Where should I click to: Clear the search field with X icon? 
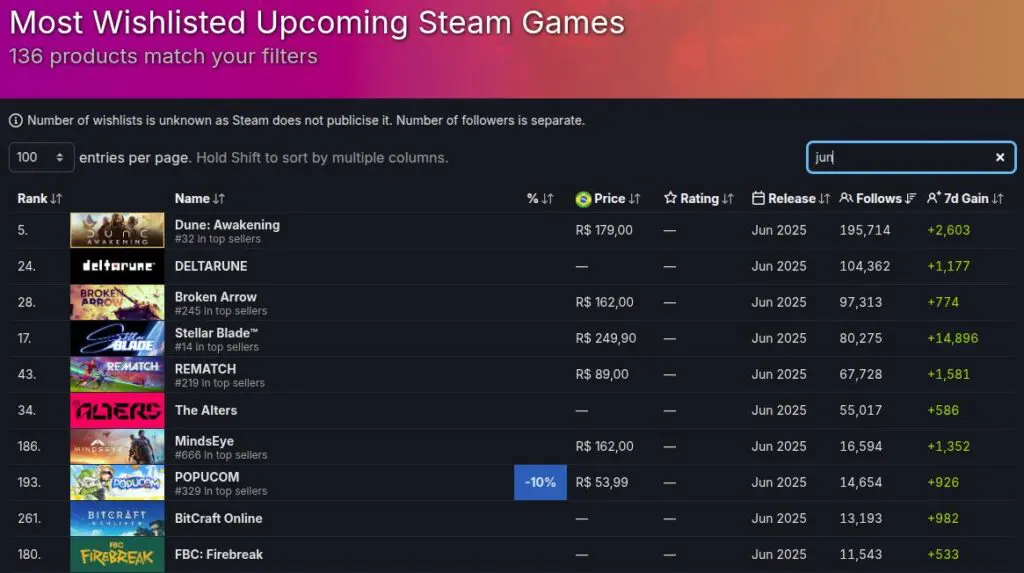coord(999,158)
